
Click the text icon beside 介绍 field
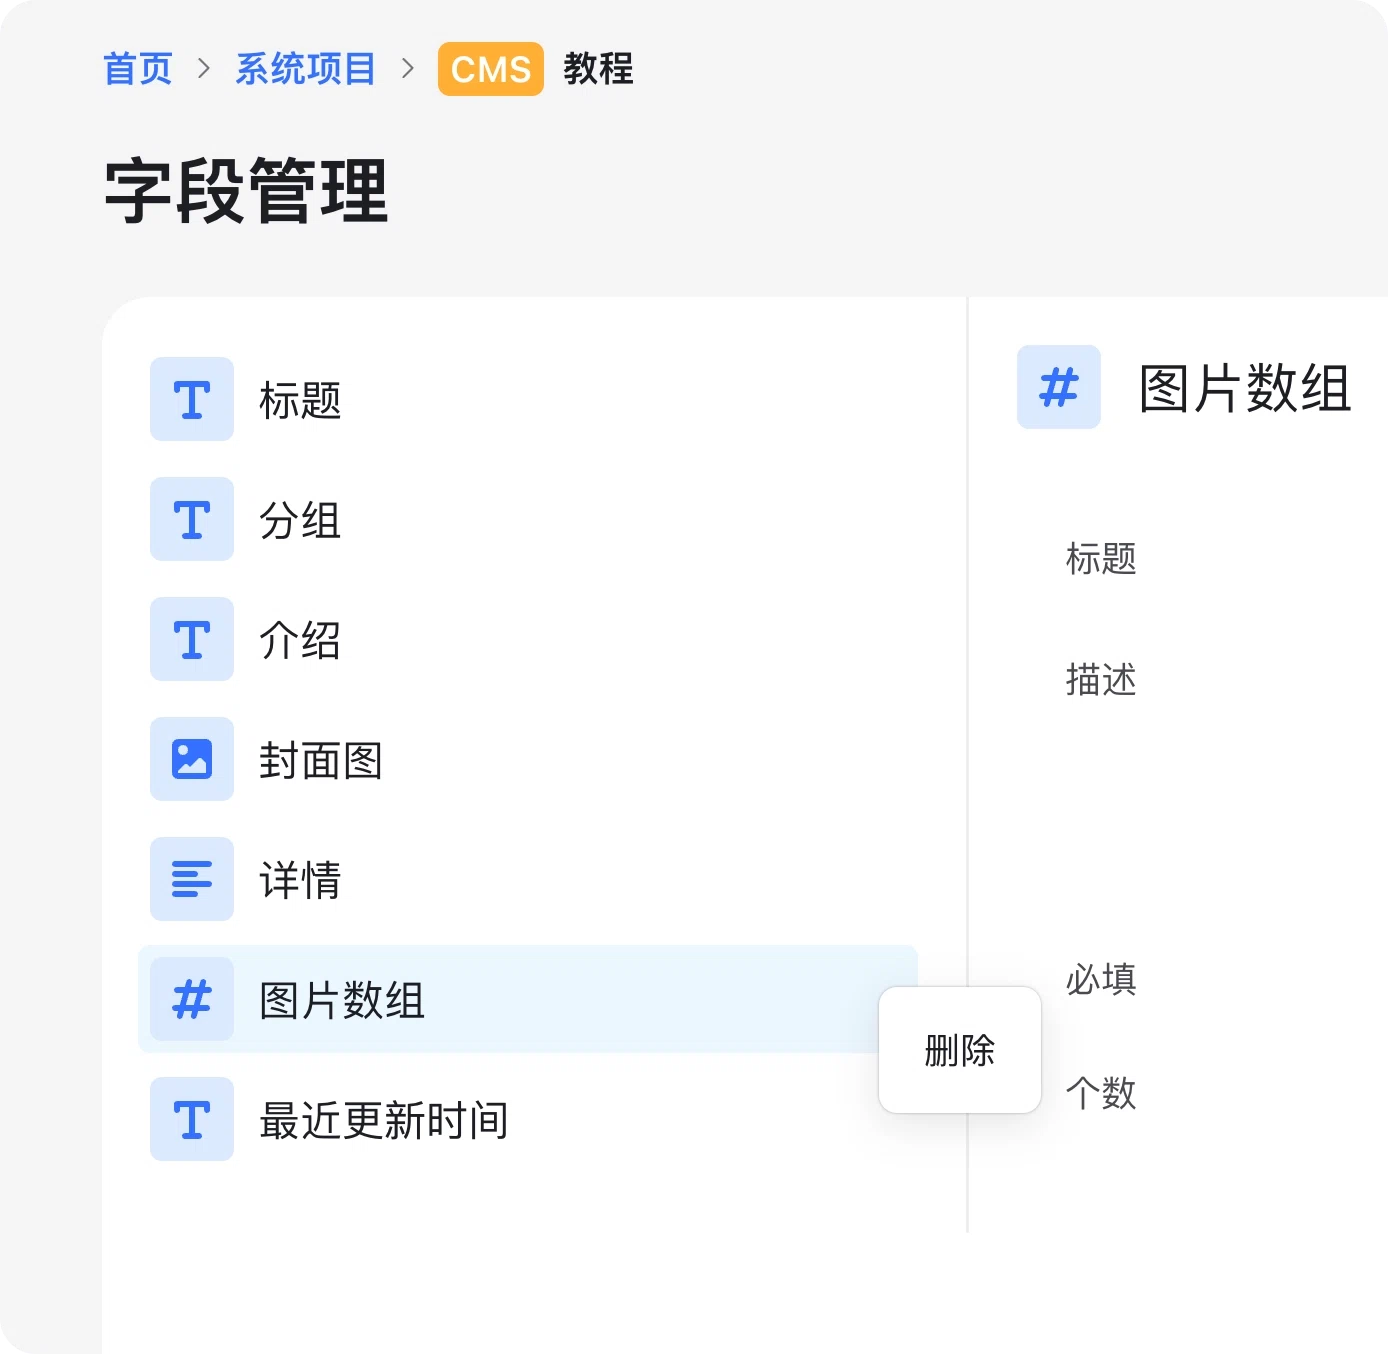(192, 639)
